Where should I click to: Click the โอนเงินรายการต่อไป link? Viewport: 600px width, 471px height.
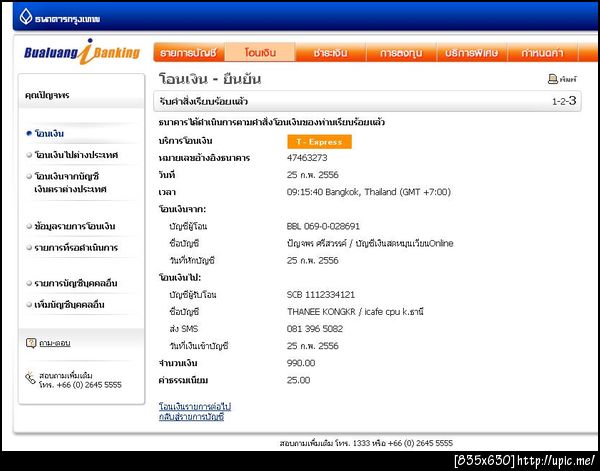pyautogui.click(x=195, y=406)
